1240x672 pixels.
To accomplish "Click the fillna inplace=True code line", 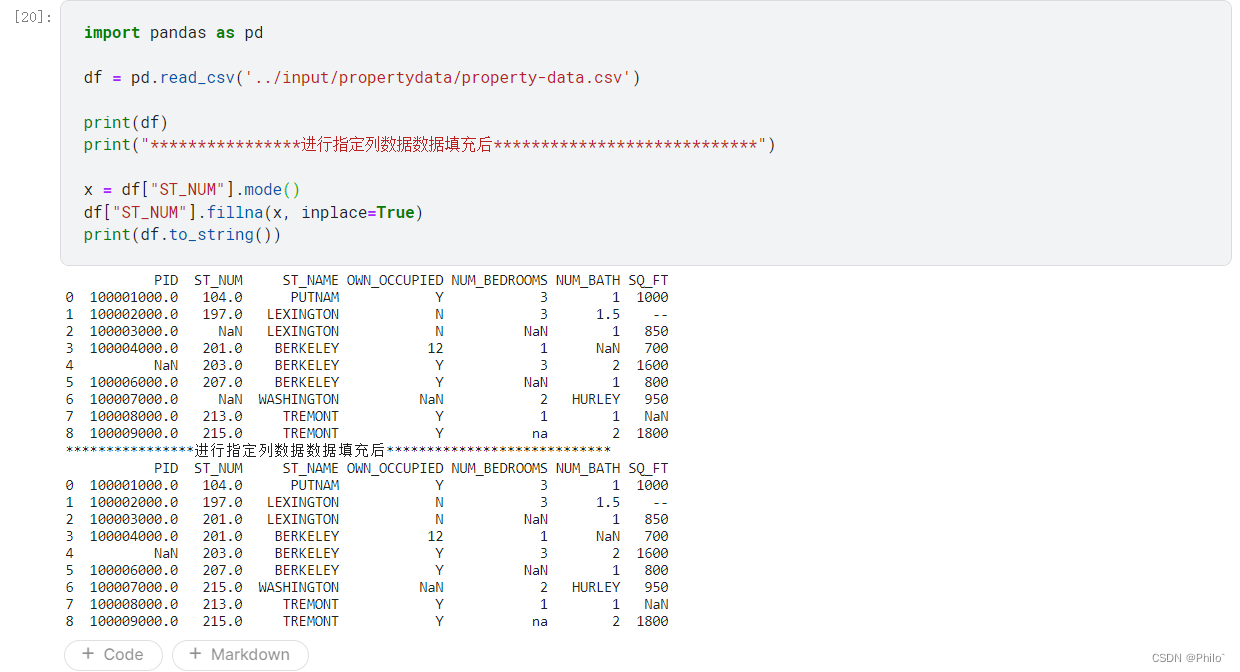I will (254, 213).
